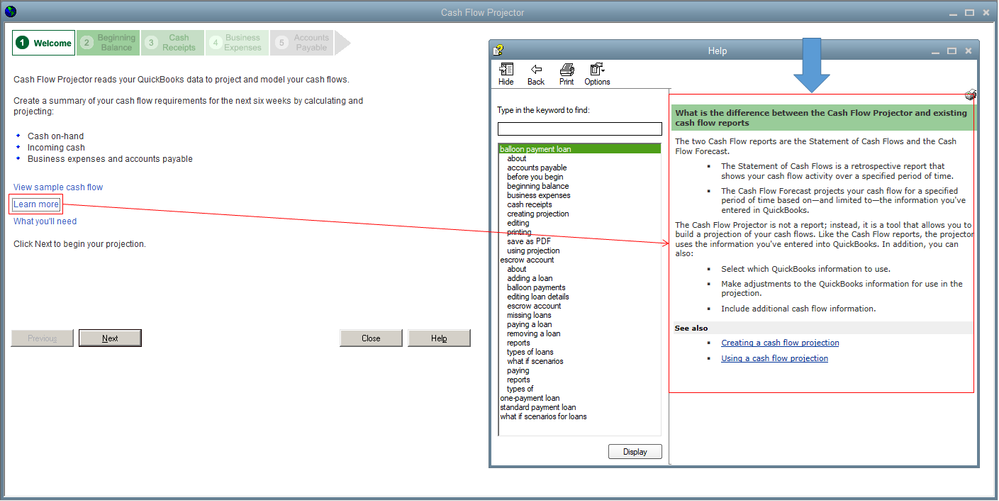Select 'balloon payments' in keyword list

pos(536,287)
